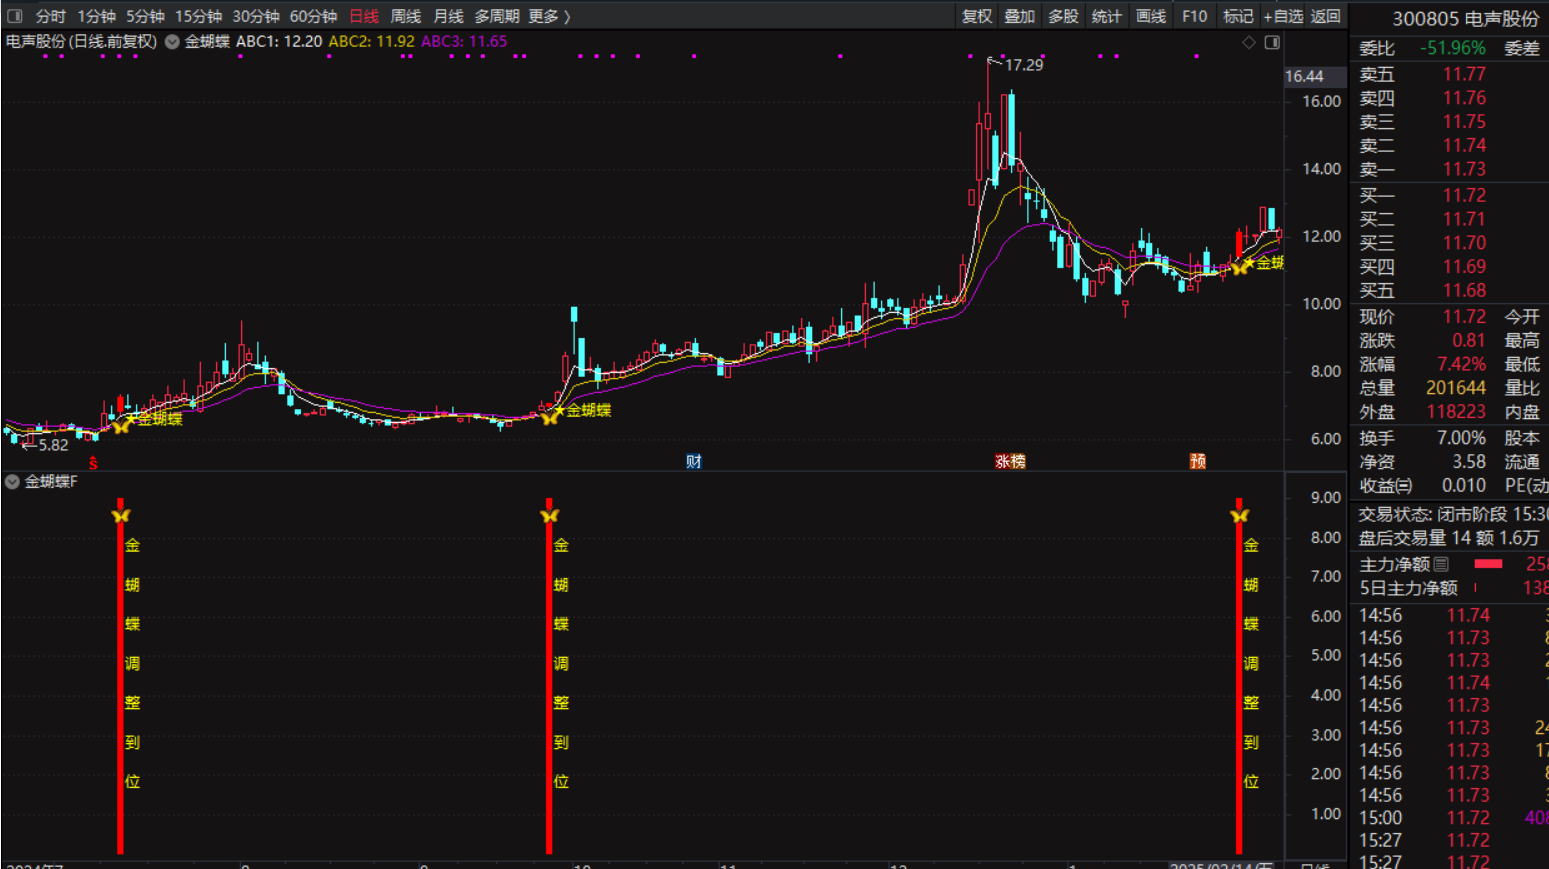
Task: Select the 15分钟 period tab
Action: tap(198, 16)
